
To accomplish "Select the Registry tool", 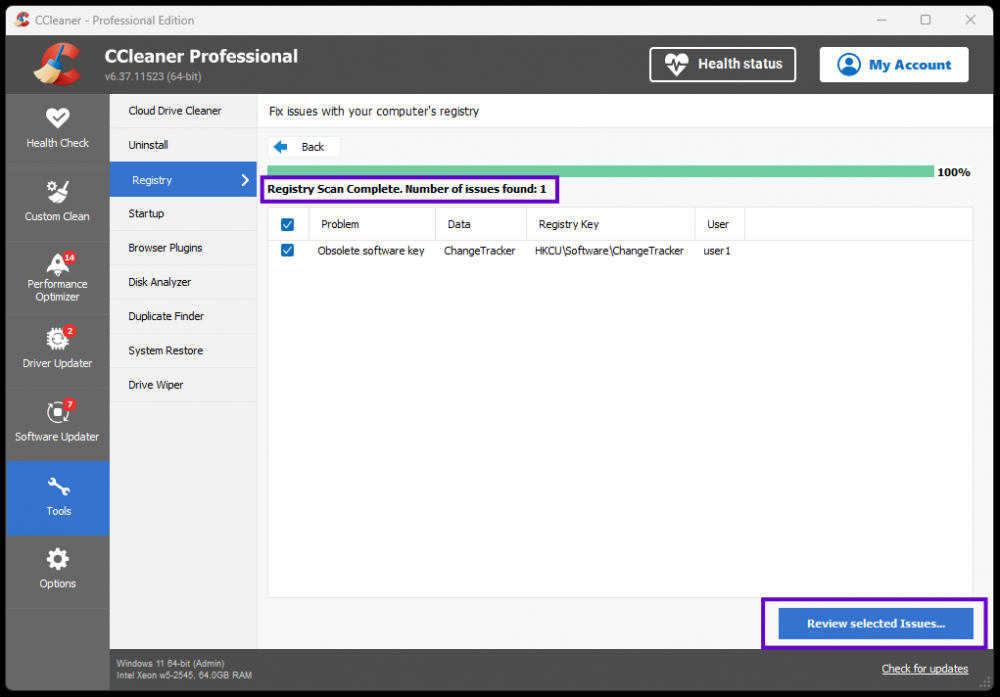I will coord(183,180).
